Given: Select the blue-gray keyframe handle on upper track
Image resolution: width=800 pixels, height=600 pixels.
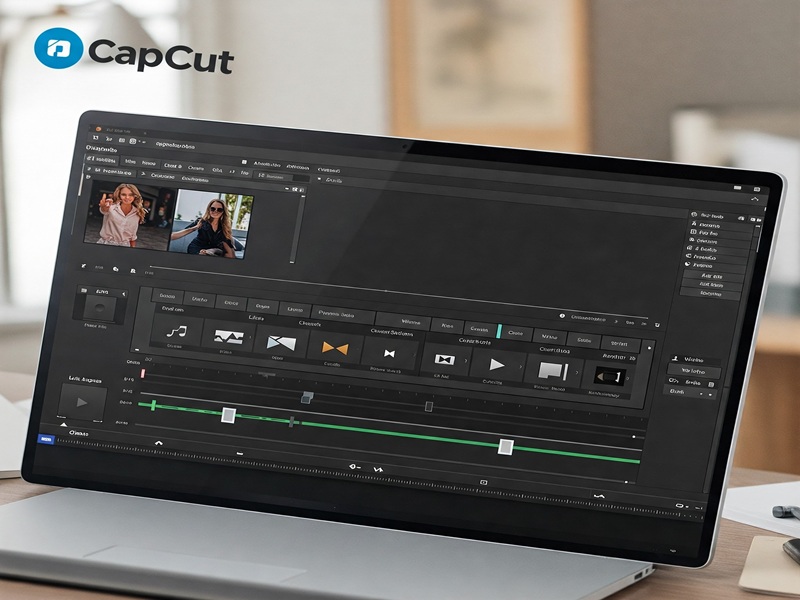Looking at the screenshot, I should pos(306,397).
